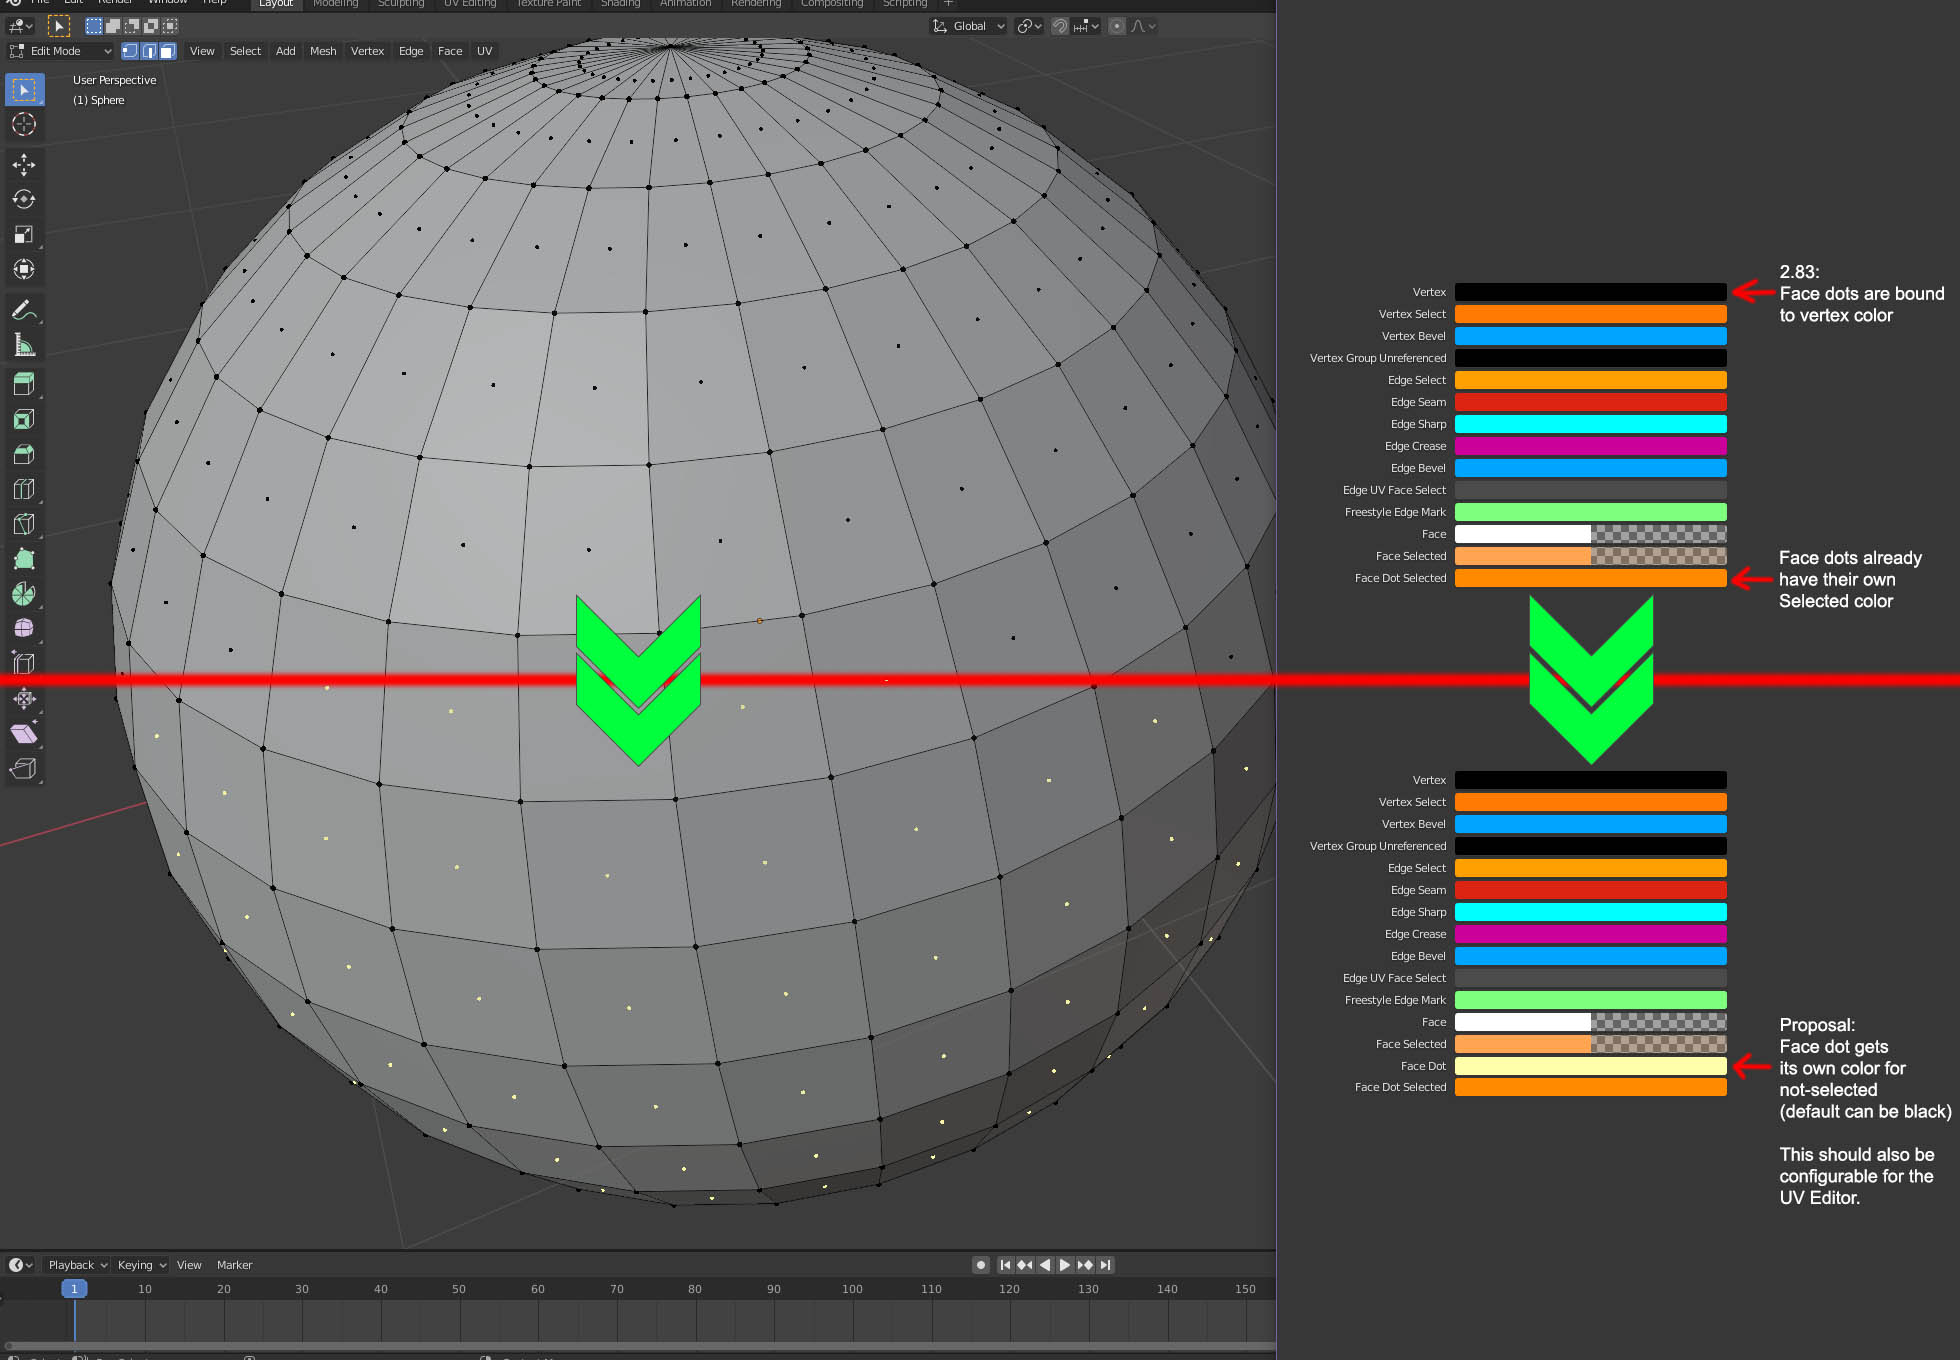1960x1360 pixels.
Task: Jump to the timeline start frame
Action: pyautogui.click(x=1005, y=1265)
